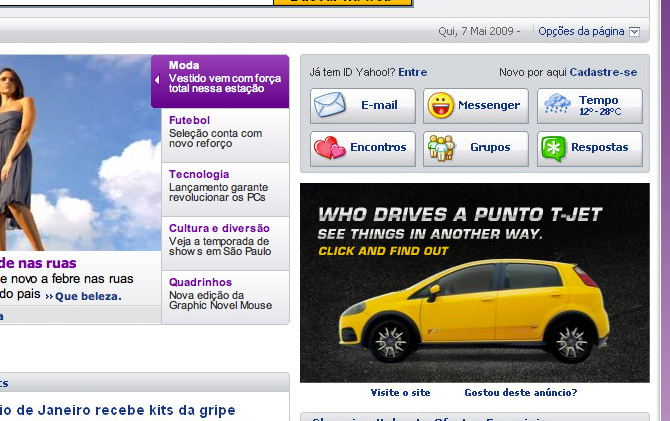The width and height of the screenshot is (670, 421).
Task: Select the Futebol news tab
Action: coord(225,135)
